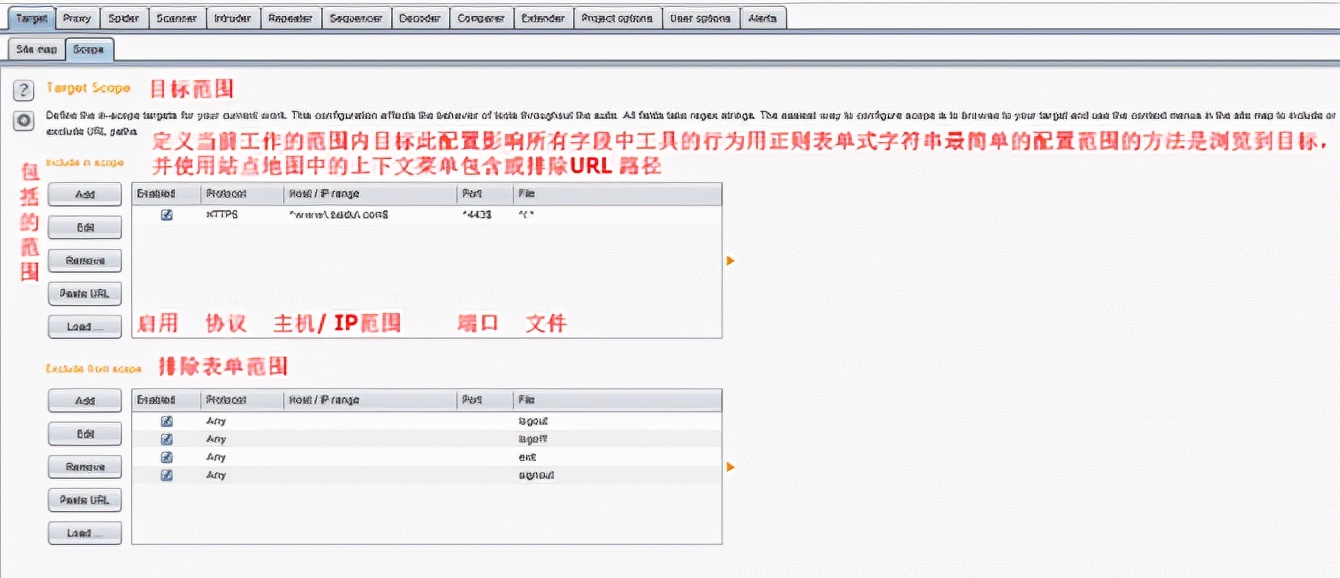The image size is (1340, 578).
Task: Click Remove in the Include in scope section
Action: (85, 260)
